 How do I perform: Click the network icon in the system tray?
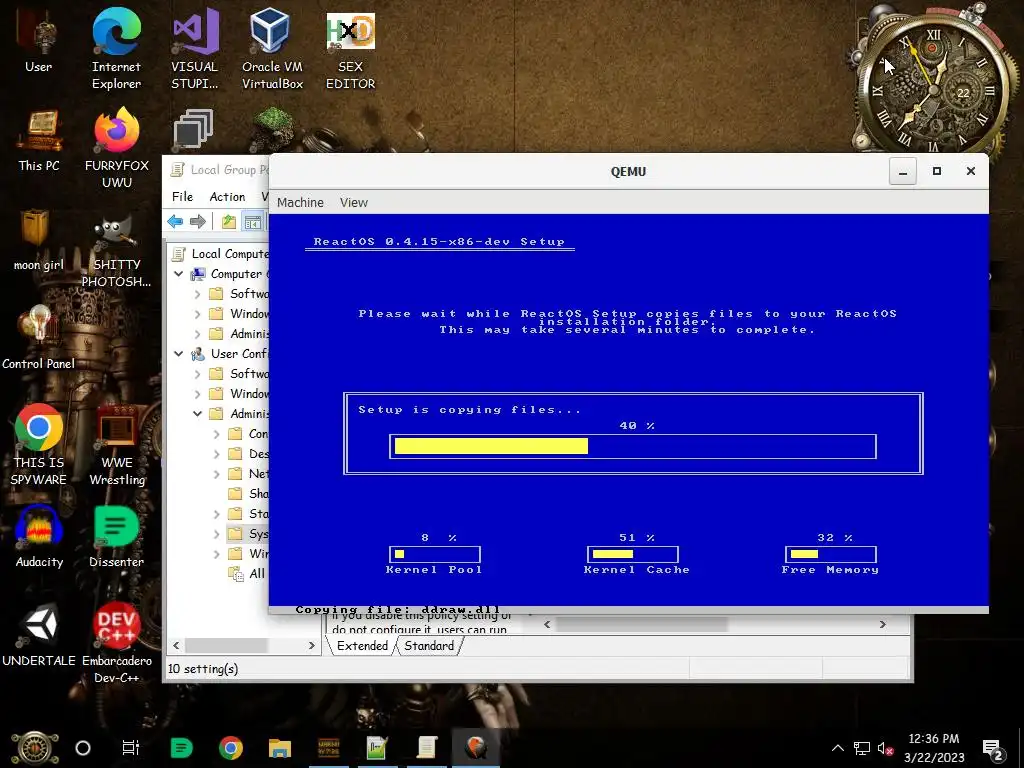862,748
